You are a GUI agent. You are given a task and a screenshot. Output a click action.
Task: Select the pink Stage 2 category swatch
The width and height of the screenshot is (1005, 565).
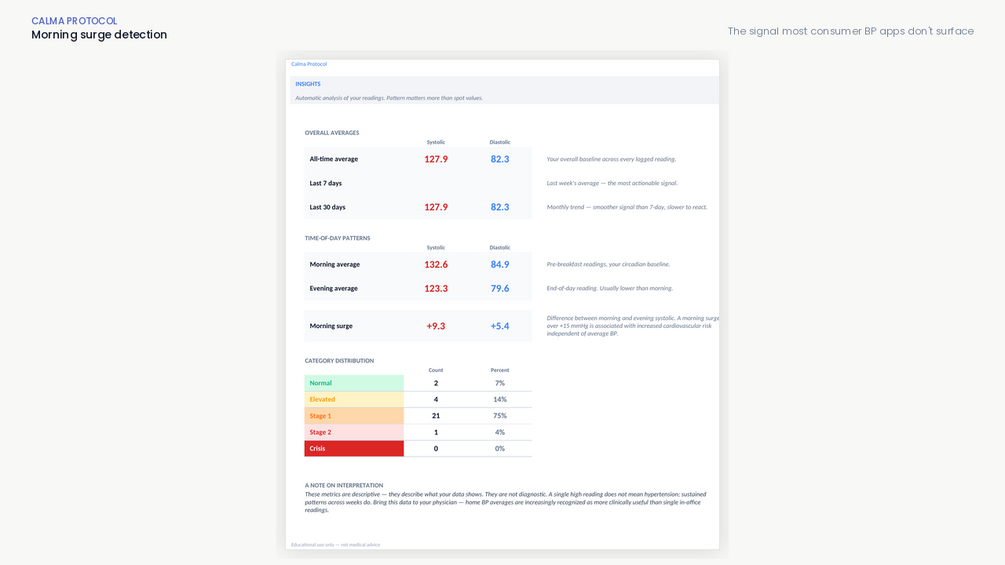pyautogui.click(x=354, y=432)
